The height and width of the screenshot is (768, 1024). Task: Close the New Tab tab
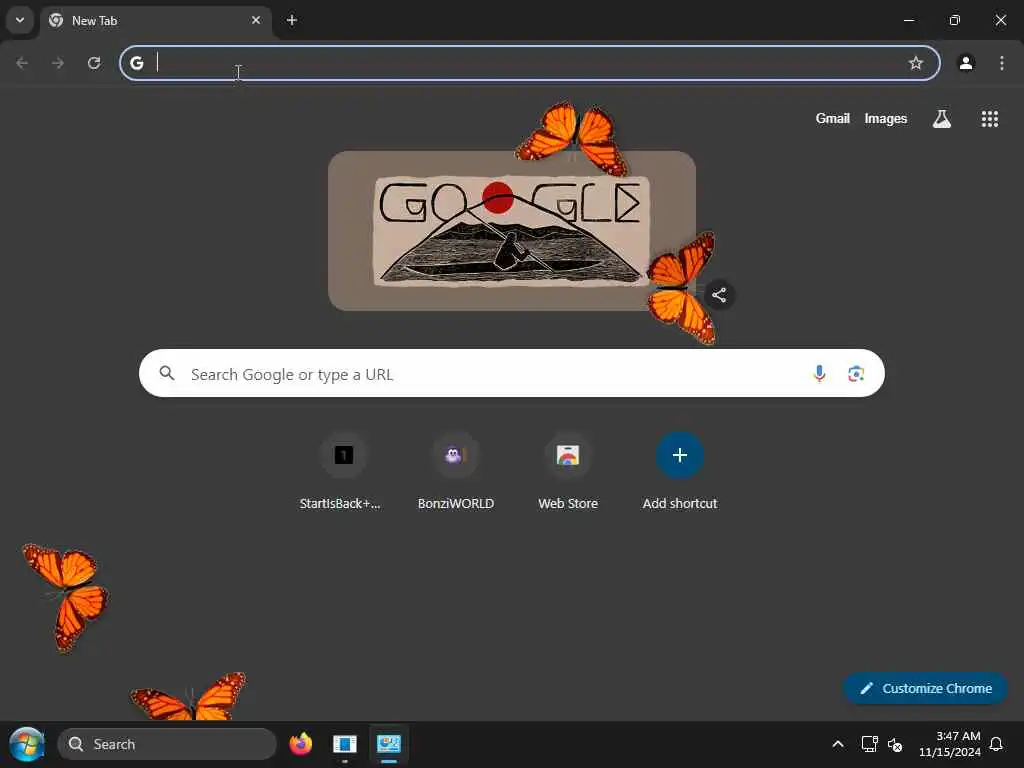tap(256, 20)
